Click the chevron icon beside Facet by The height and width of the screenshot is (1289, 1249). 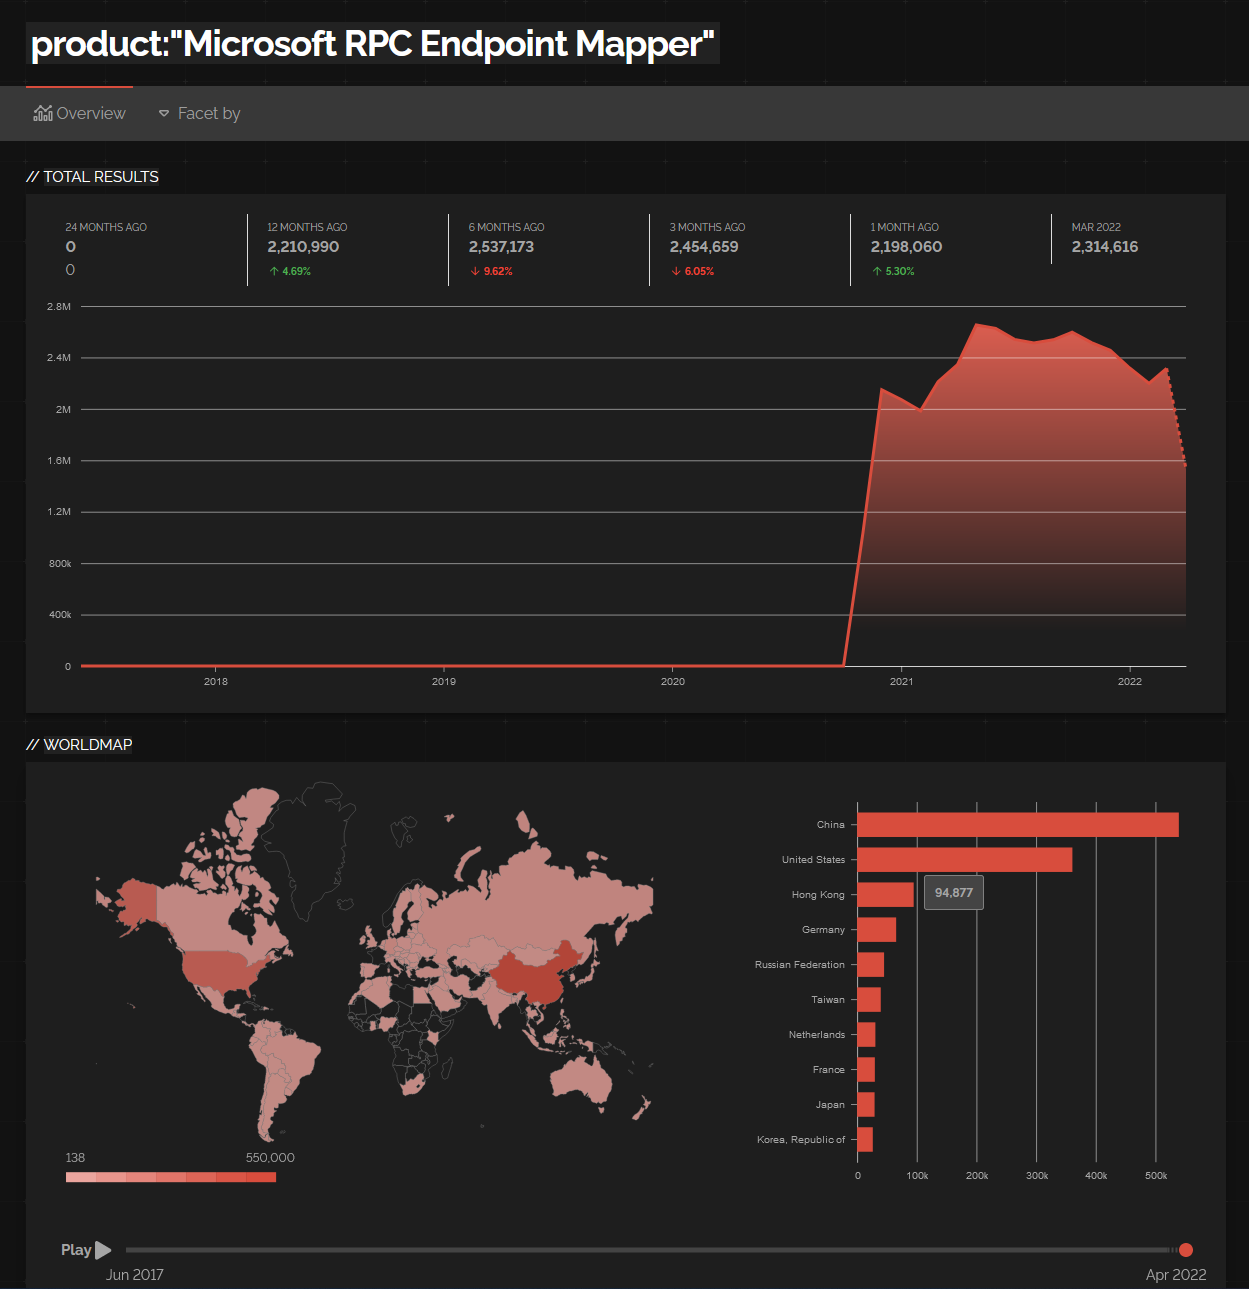163,113
